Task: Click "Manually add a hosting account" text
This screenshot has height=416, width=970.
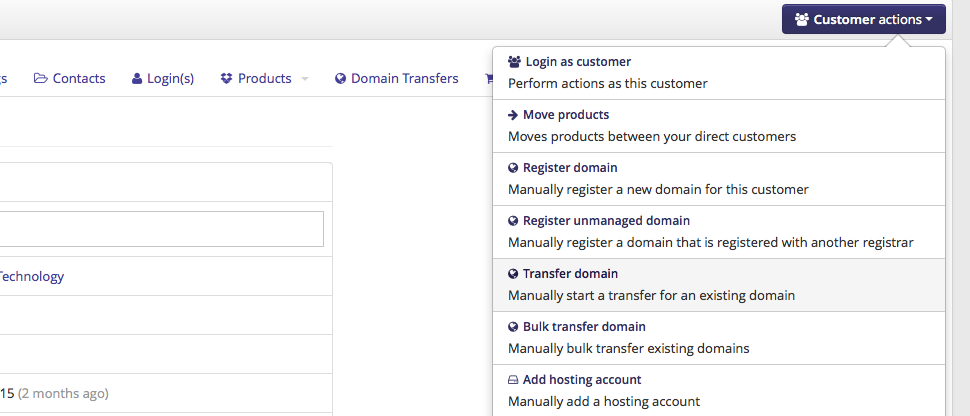Action: pos(604,402)
